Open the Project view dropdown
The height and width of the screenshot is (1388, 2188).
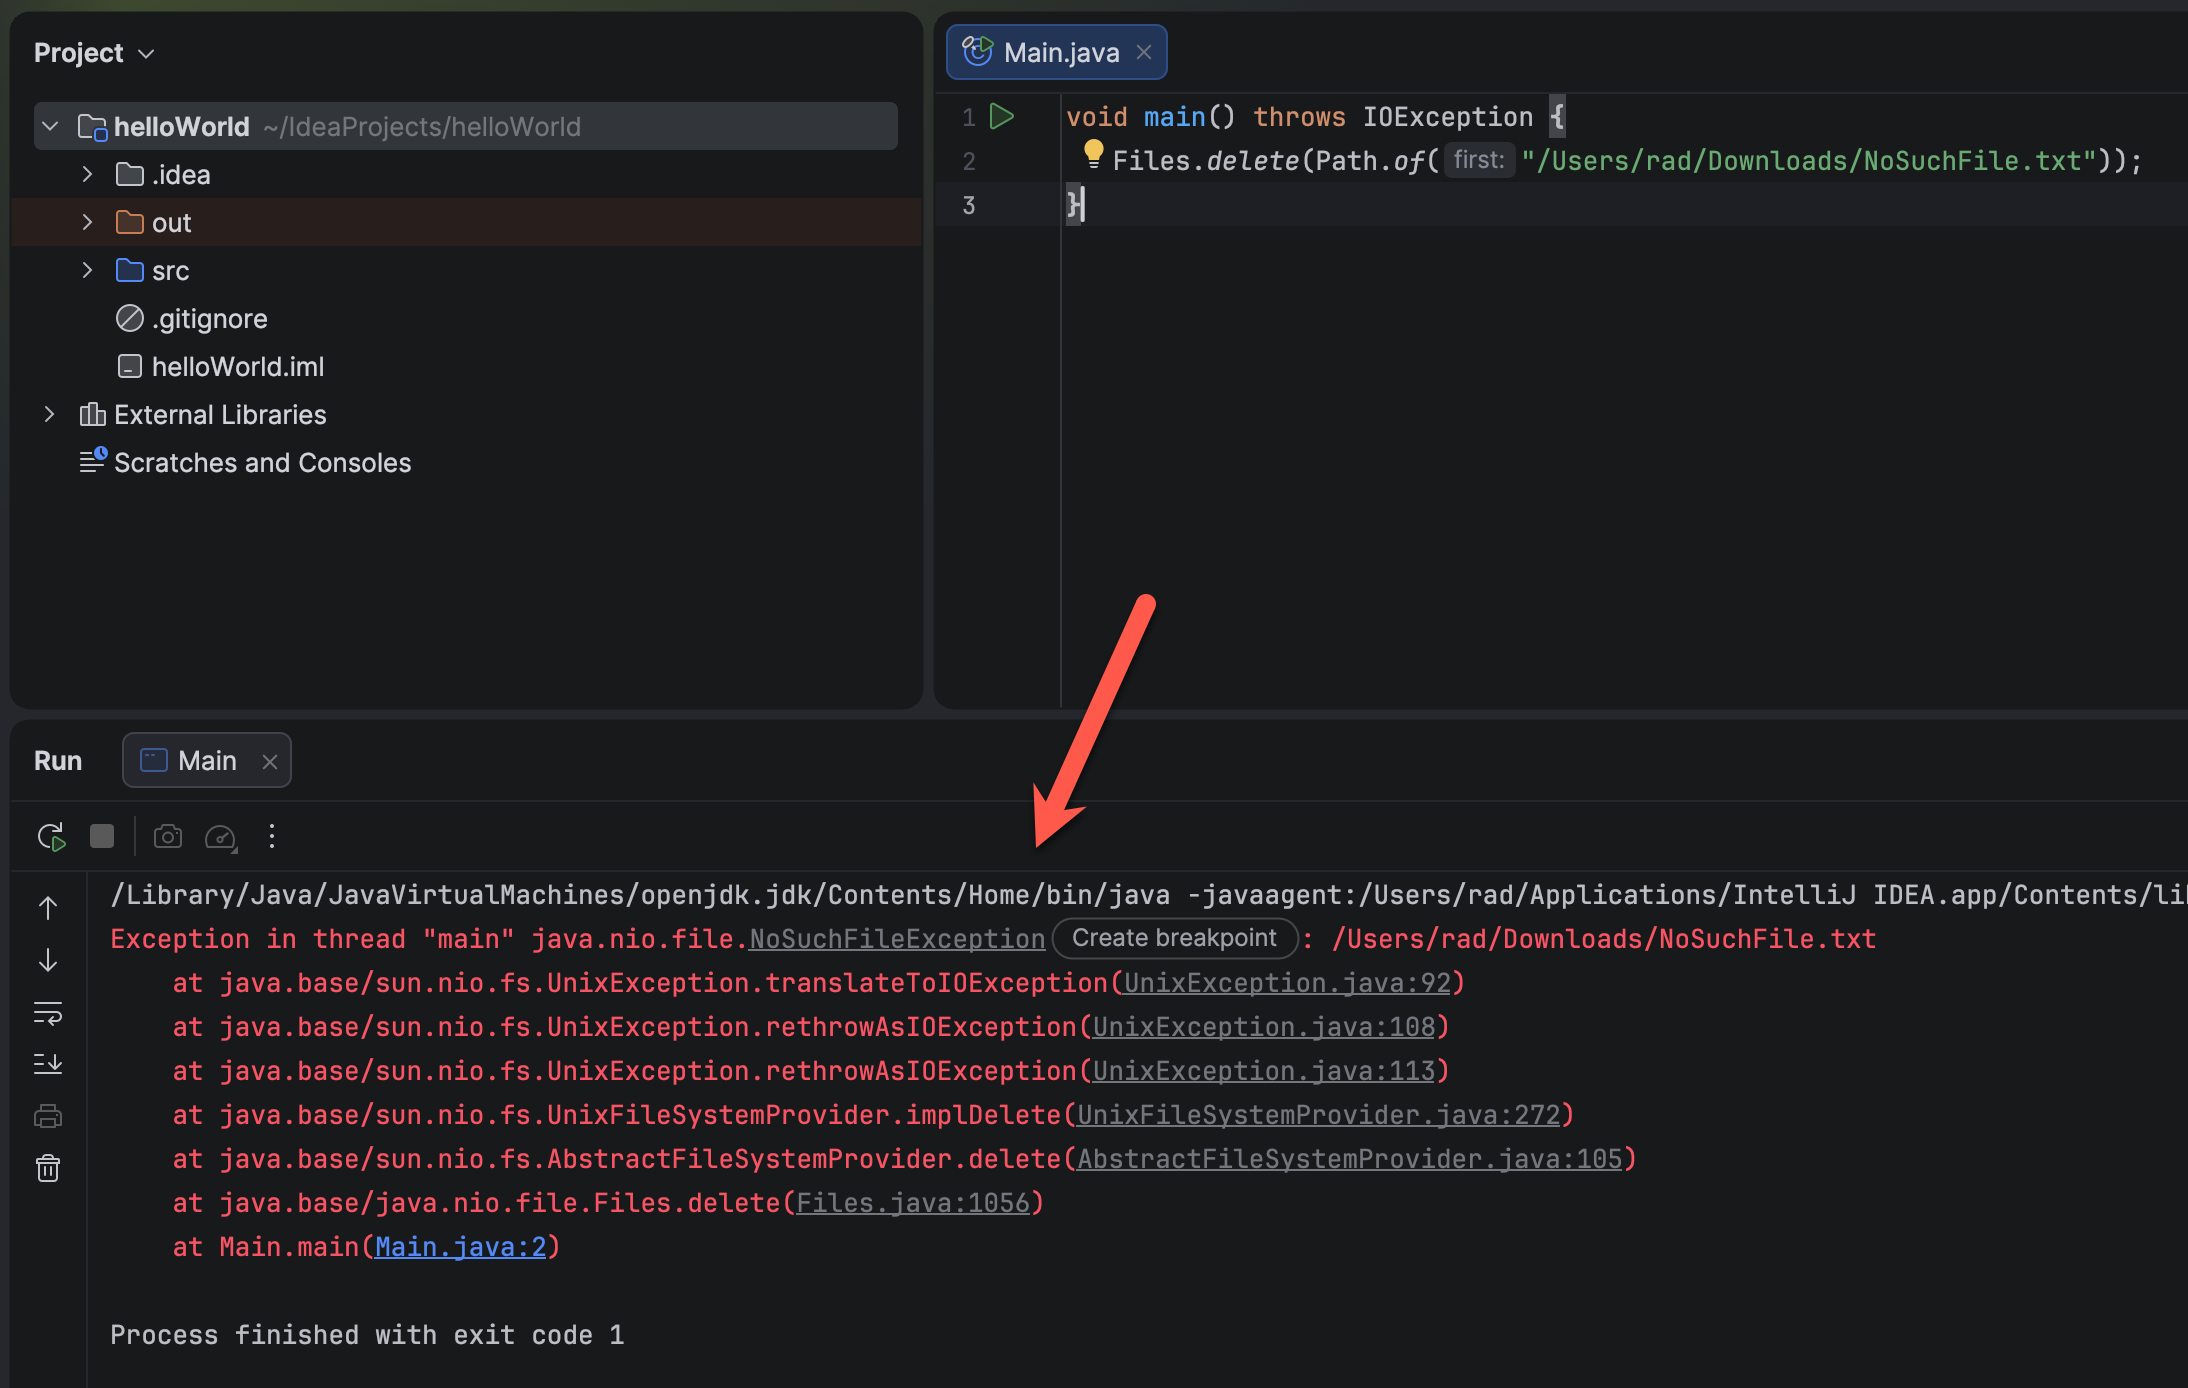pyautogui.click(x=95, y=53)
